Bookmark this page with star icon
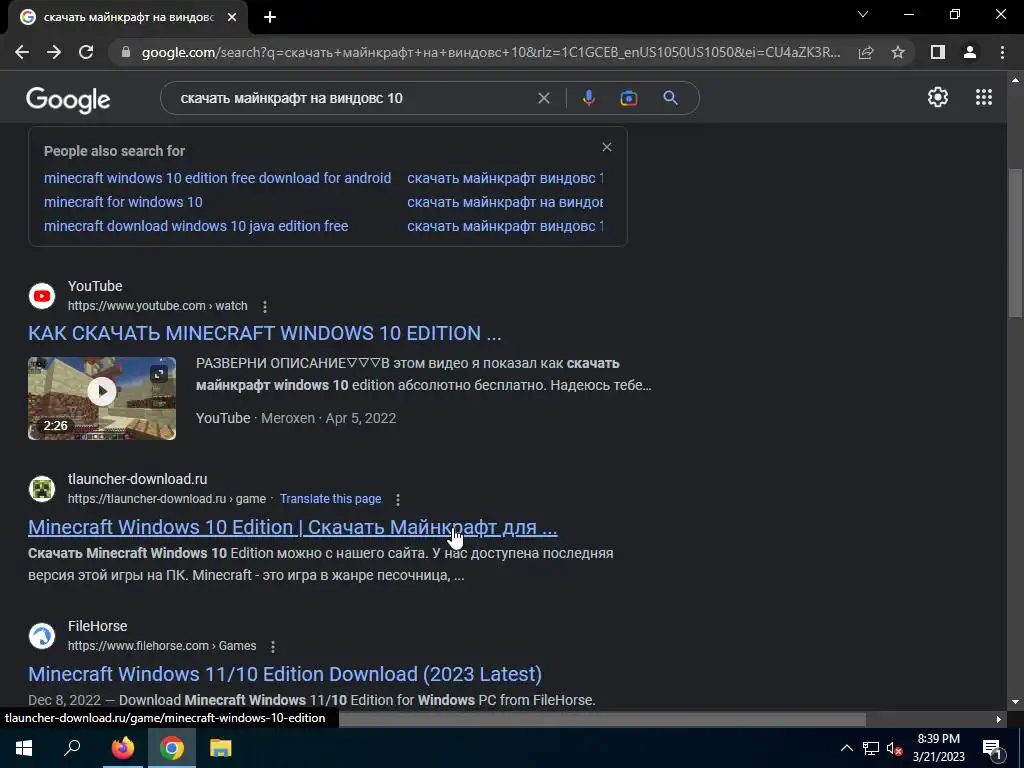 coord(898,52)
